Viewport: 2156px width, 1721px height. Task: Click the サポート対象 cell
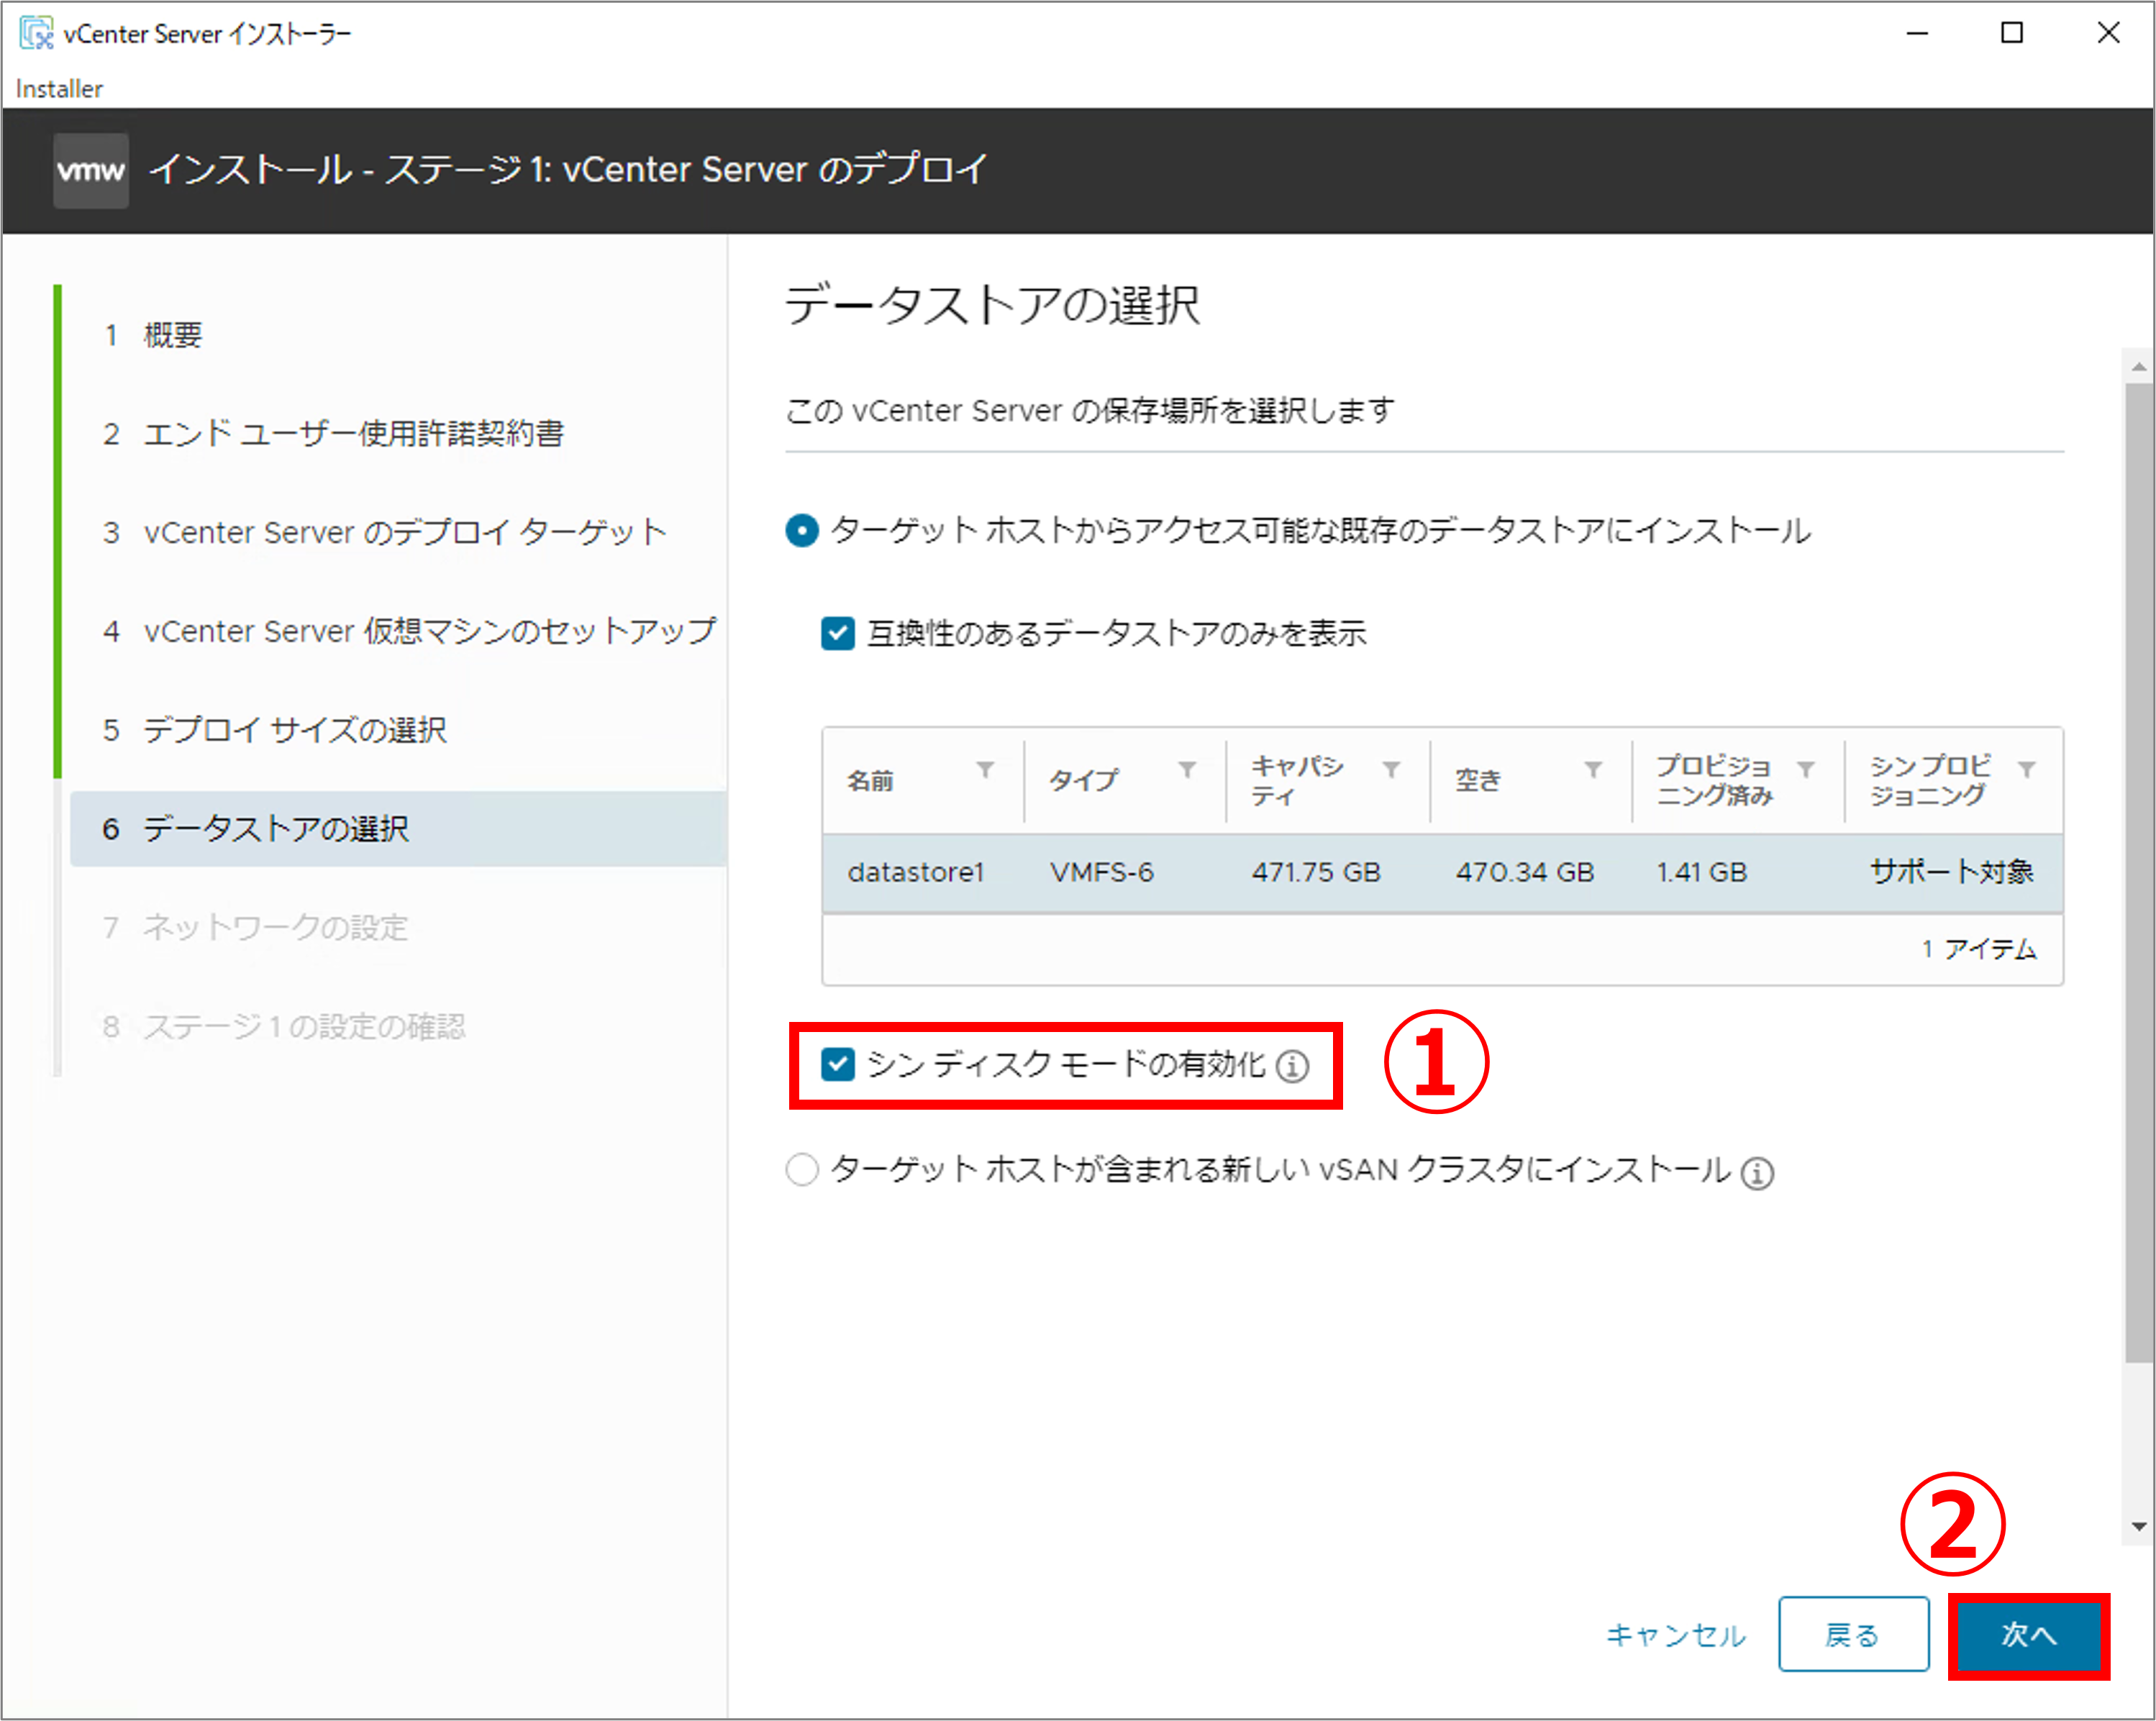point(1952,873)
